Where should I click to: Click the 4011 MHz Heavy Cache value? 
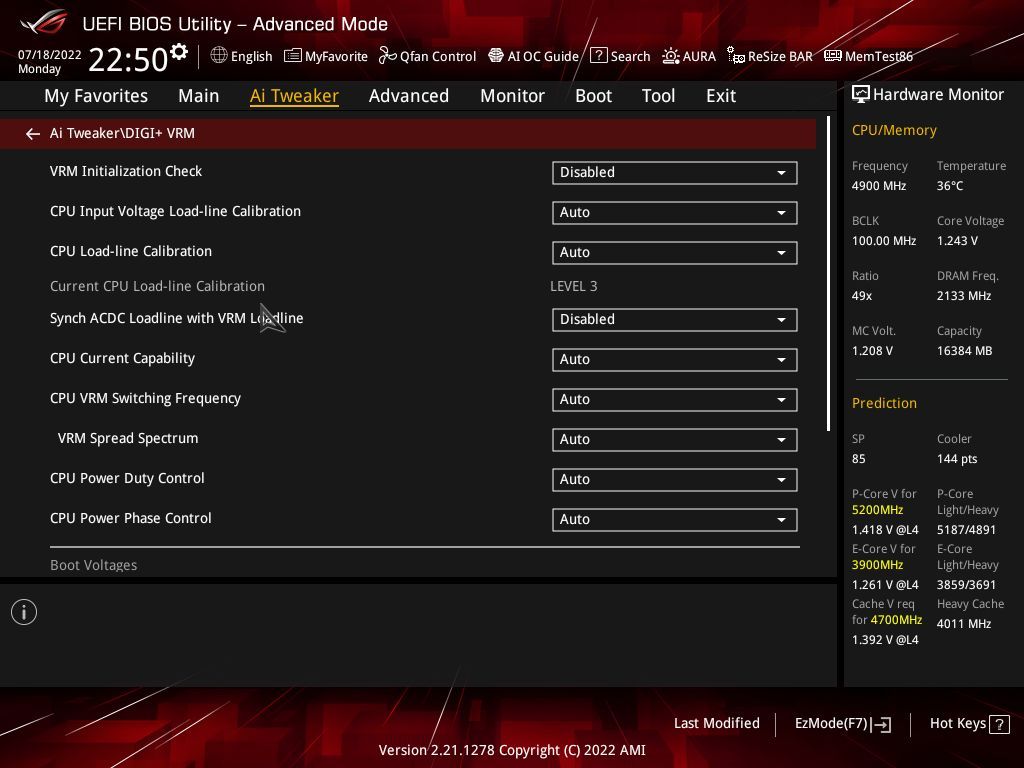(963, 624)
